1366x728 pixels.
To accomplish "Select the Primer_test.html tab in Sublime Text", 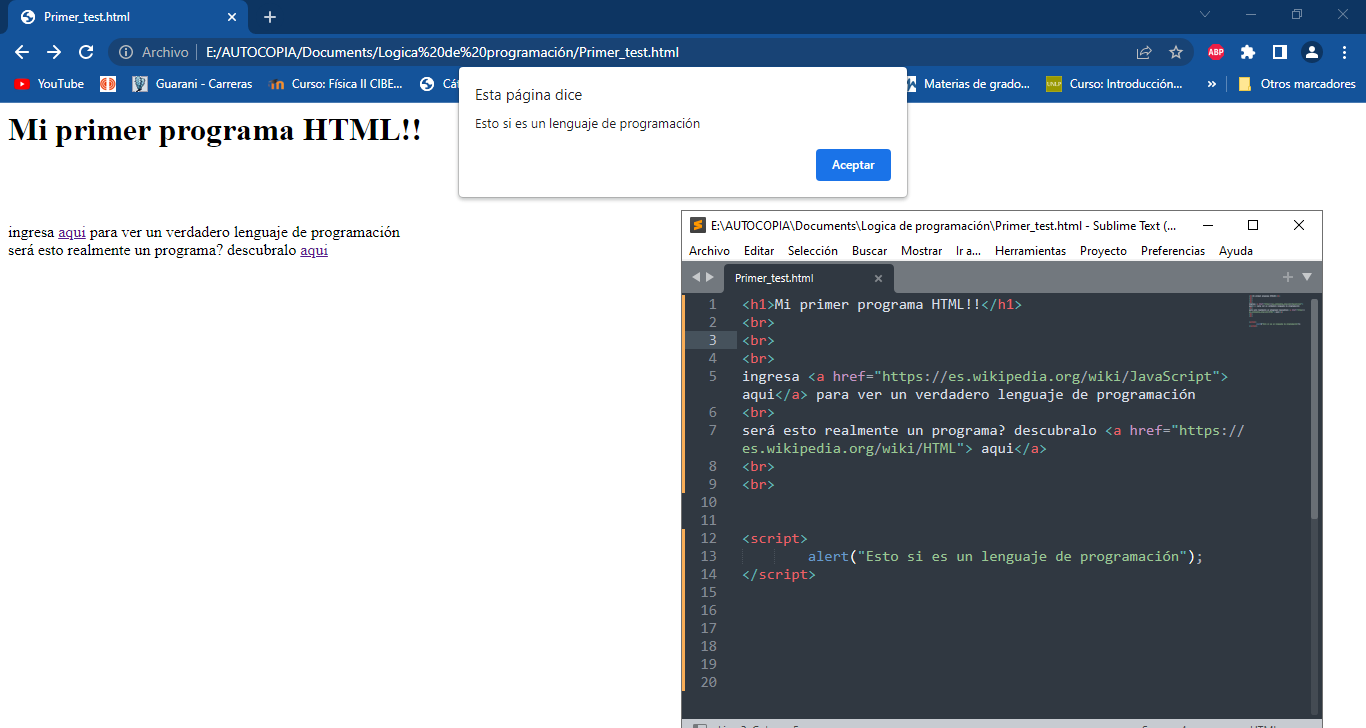I will point(807,278).
